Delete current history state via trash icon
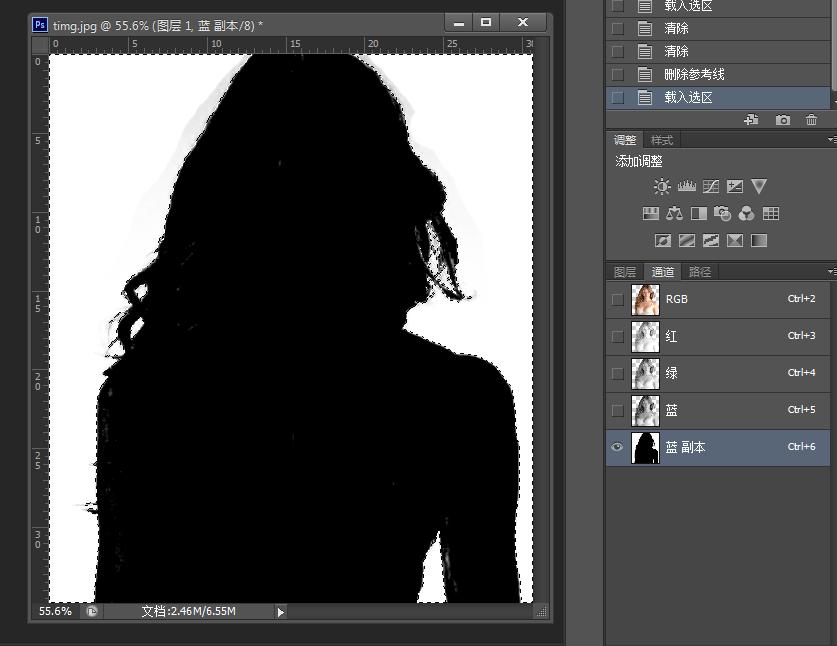Image resolution: width=837 pixels, height=646 pixels. (x=811, y=120)
